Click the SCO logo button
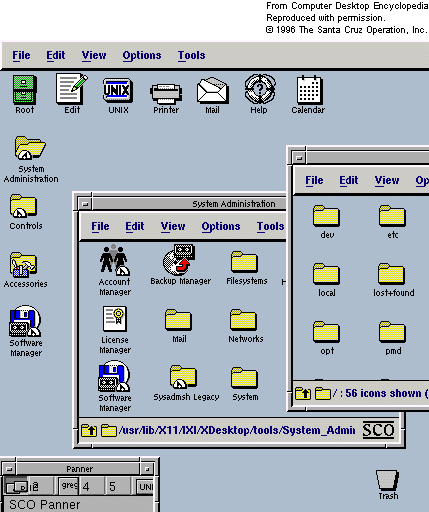 click(x=379, y=430)
